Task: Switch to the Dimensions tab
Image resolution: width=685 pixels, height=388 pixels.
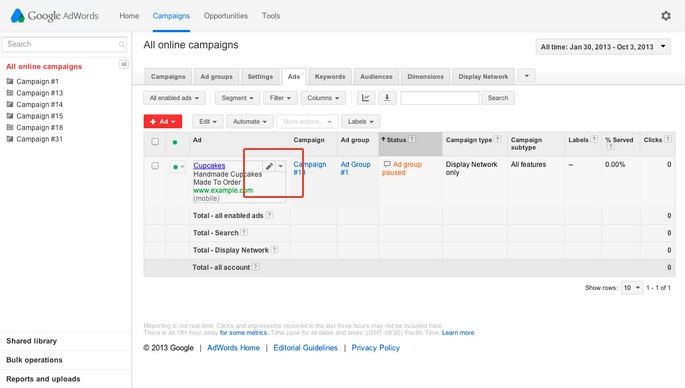Action: [x=425, y=76]
